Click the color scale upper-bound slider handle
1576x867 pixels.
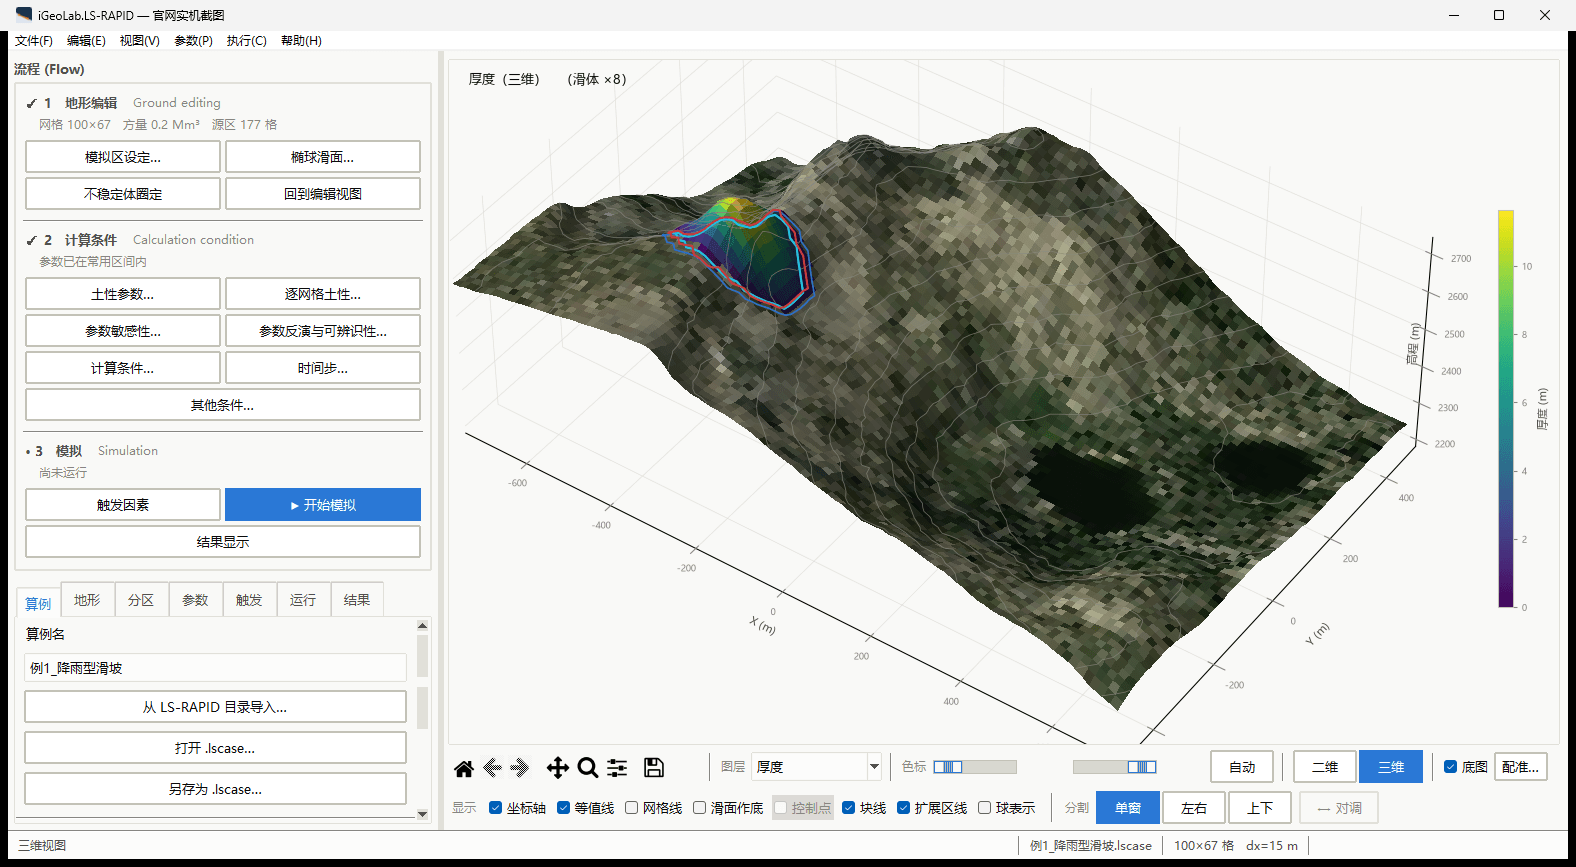(1142, 767)
